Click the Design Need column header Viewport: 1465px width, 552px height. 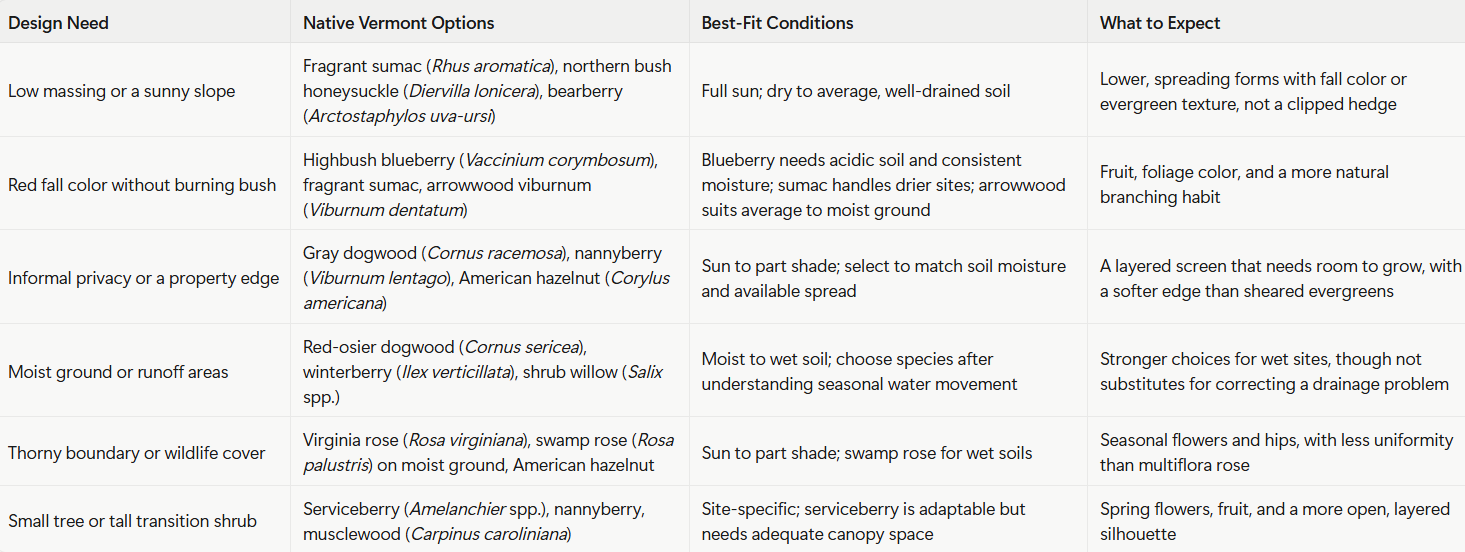[x=145, y=22]
